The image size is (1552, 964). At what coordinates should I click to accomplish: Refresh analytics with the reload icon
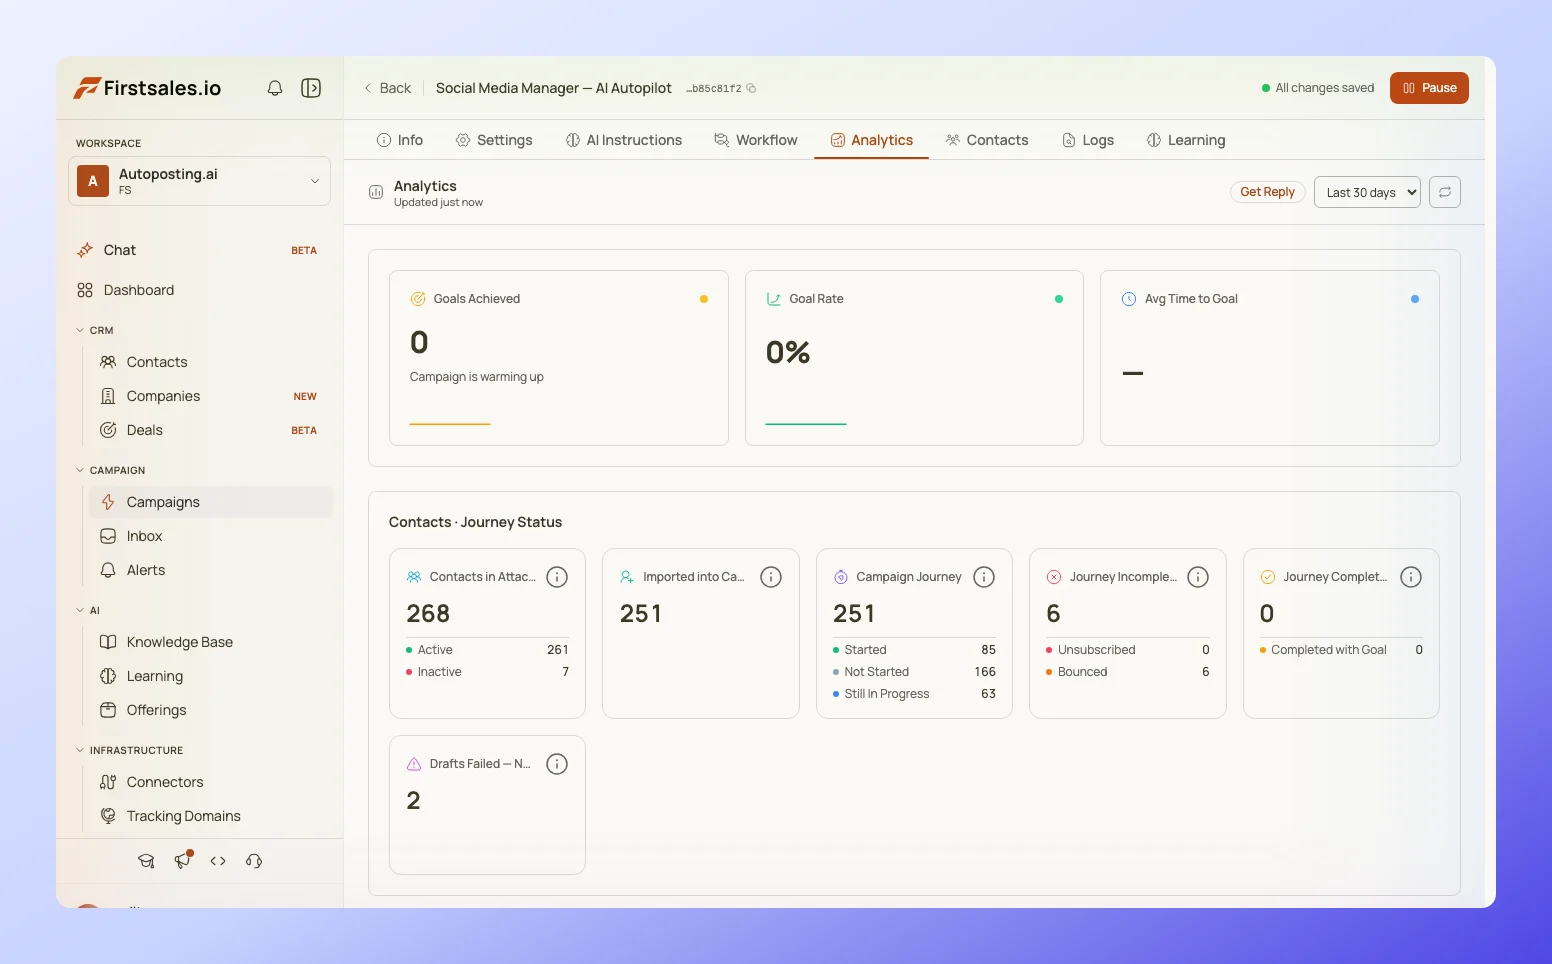(1445, 192)
